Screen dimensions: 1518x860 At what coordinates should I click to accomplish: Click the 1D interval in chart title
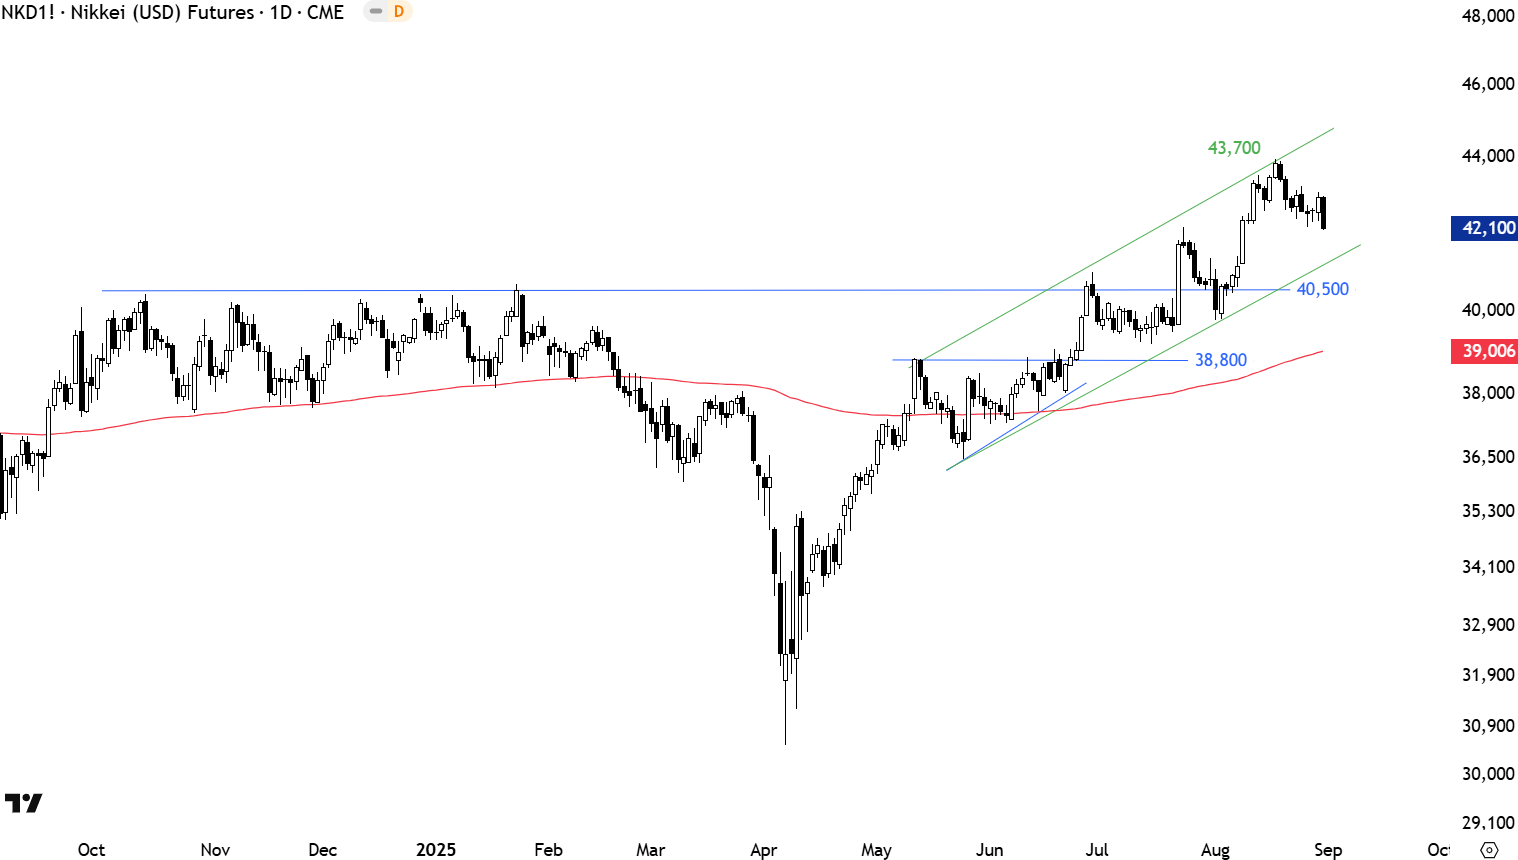[280, 12]
